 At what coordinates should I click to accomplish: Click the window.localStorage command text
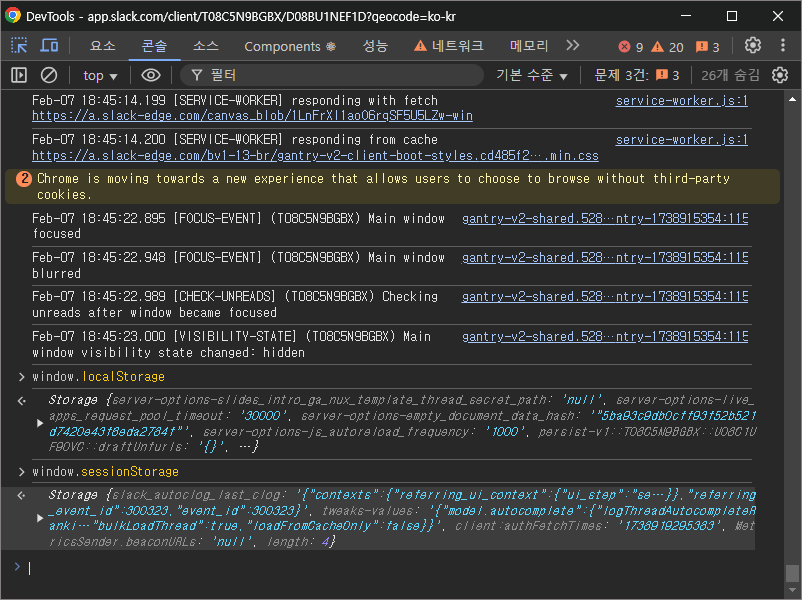98,377
